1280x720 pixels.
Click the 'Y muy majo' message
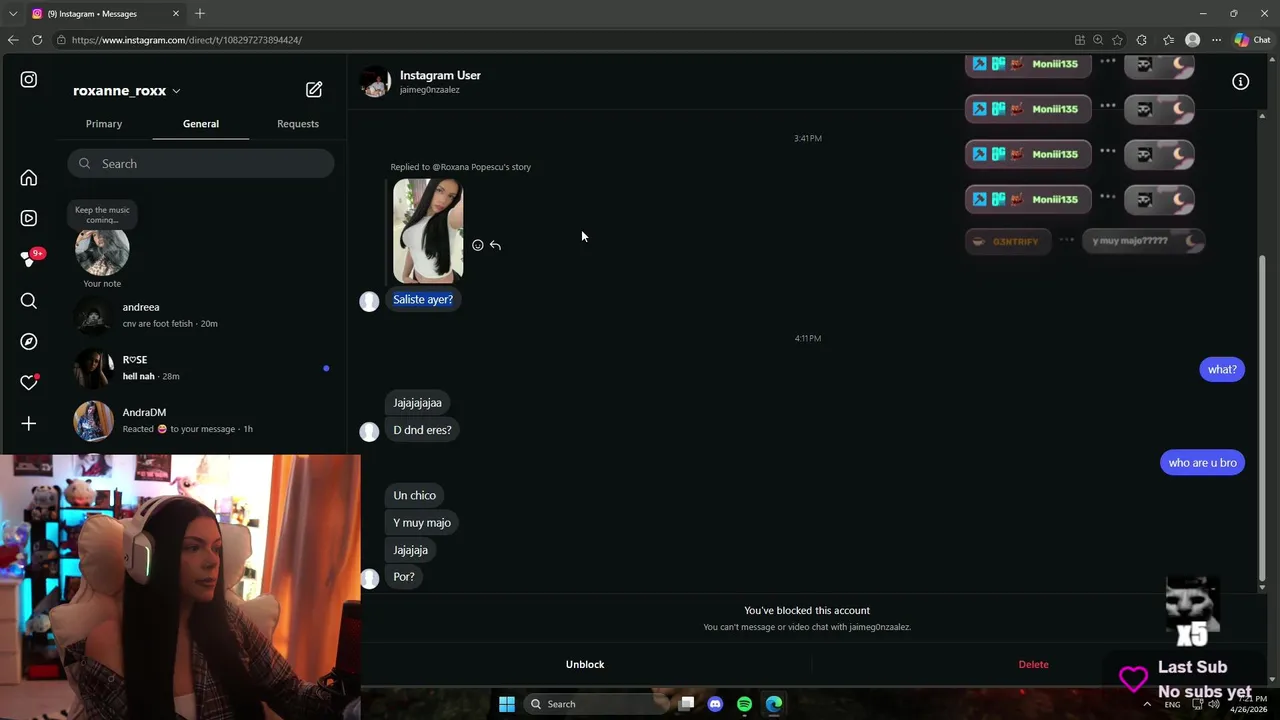[x=422, y=522]
